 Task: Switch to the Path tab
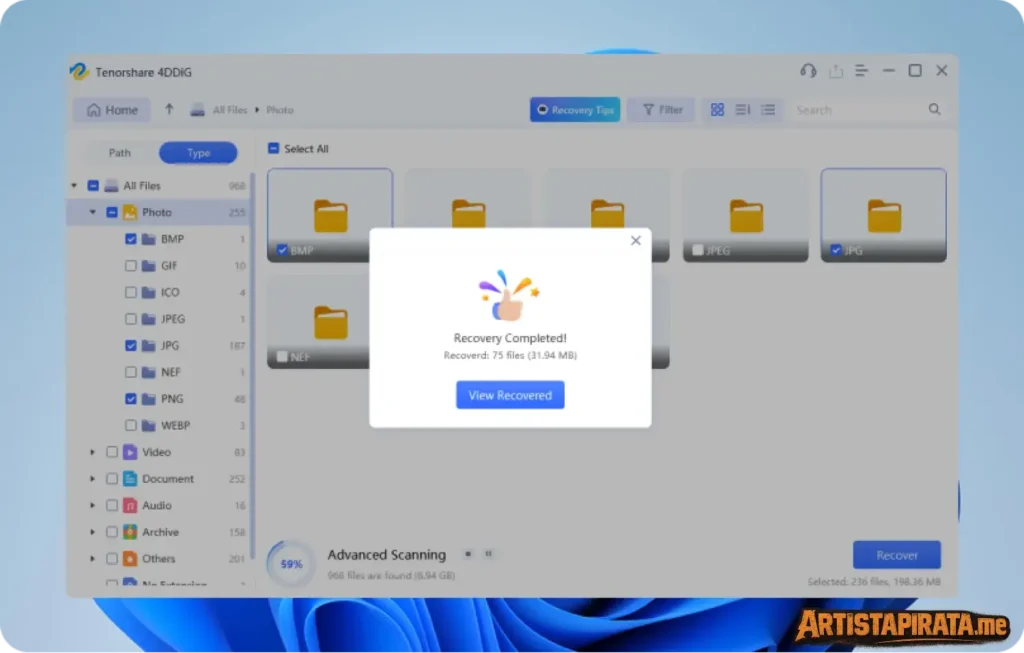120,153
